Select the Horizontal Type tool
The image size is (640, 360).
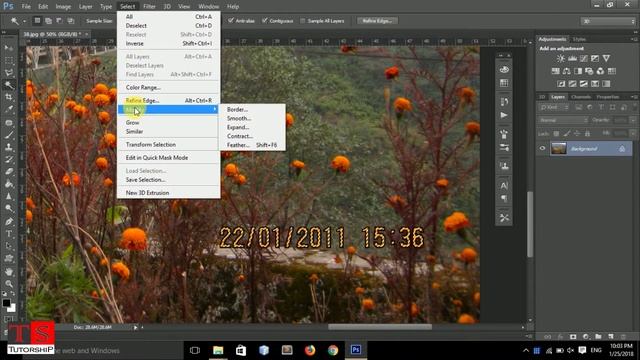pyautogui.click(x=9, y=234)
